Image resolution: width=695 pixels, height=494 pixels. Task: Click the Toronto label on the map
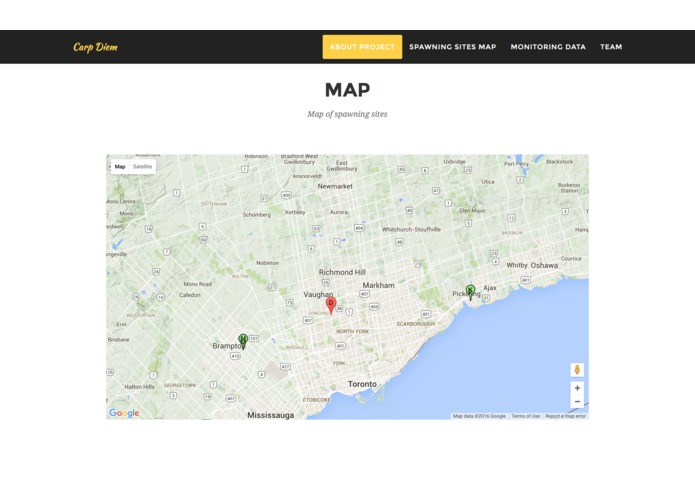tap(362, 384)
